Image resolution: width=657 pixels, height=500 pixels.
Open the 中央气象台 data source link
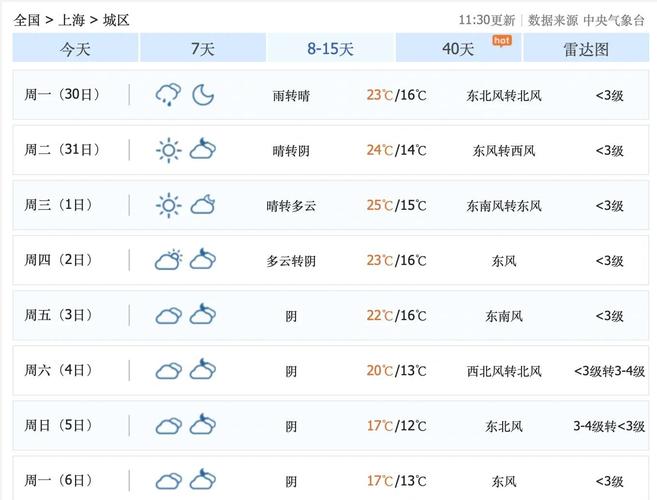coord(614,19)
